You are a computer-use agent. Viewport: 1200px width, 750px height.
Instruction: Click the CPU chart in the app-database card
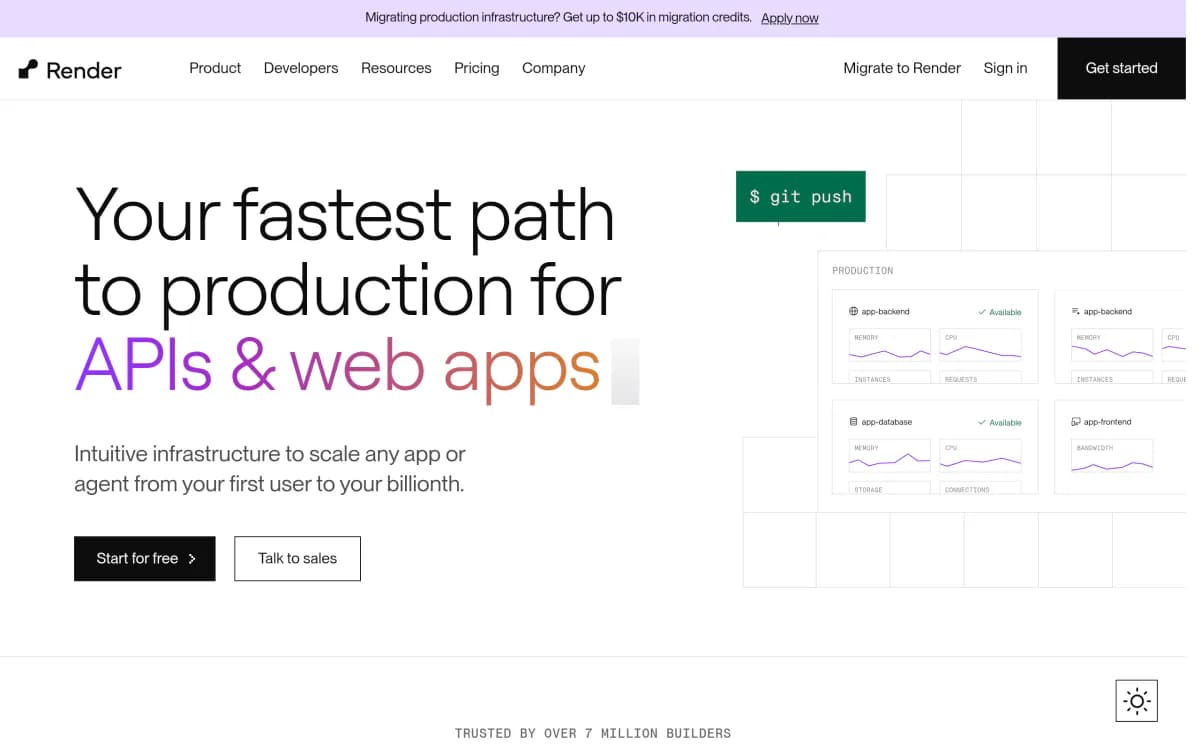point(981,456)
